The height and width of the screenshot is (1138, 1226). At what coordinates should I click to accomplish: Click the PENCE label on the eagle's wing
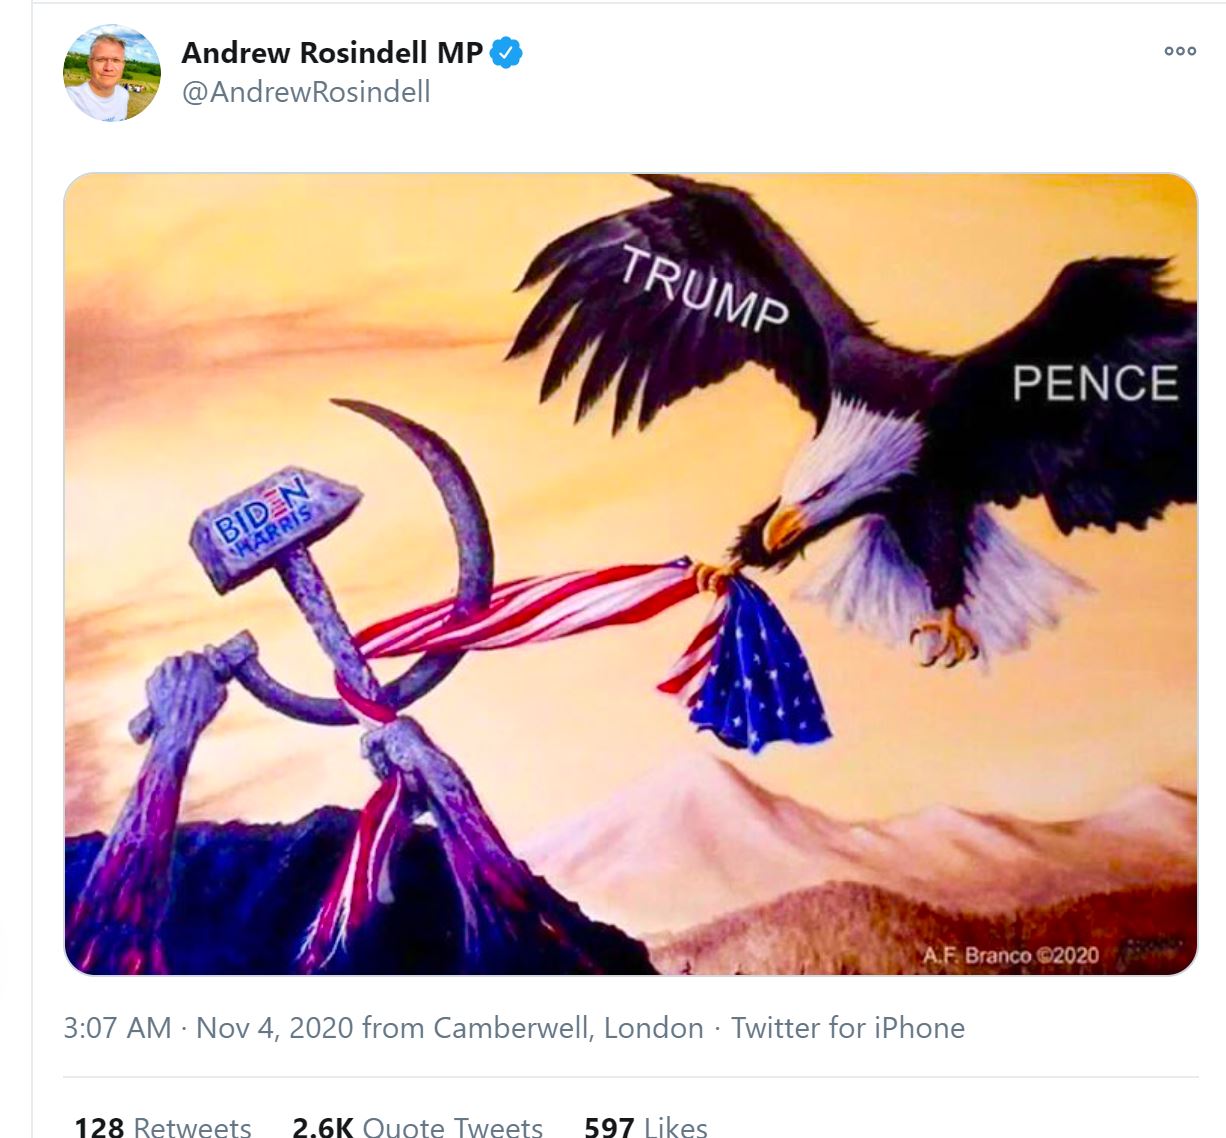click(x=1095, y=383)
